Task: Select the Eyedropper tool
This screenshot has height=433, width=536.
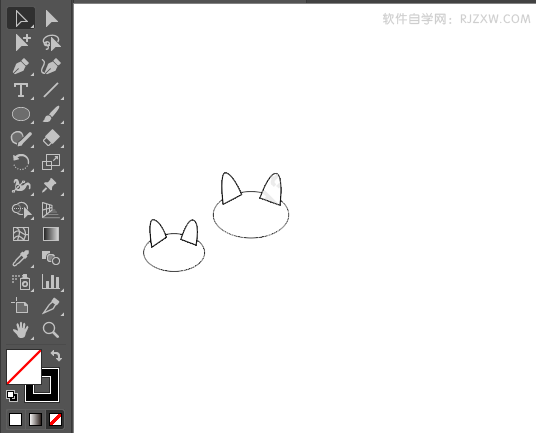Action: [21, 258]
